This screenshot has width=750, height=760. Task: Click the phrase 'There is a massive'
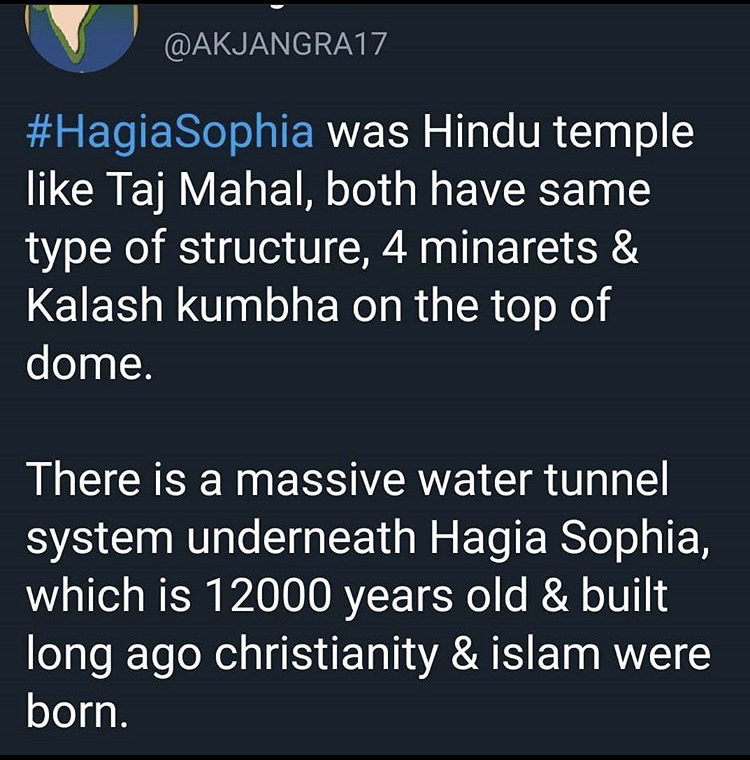pyautogui.click(x=215, y=479)
